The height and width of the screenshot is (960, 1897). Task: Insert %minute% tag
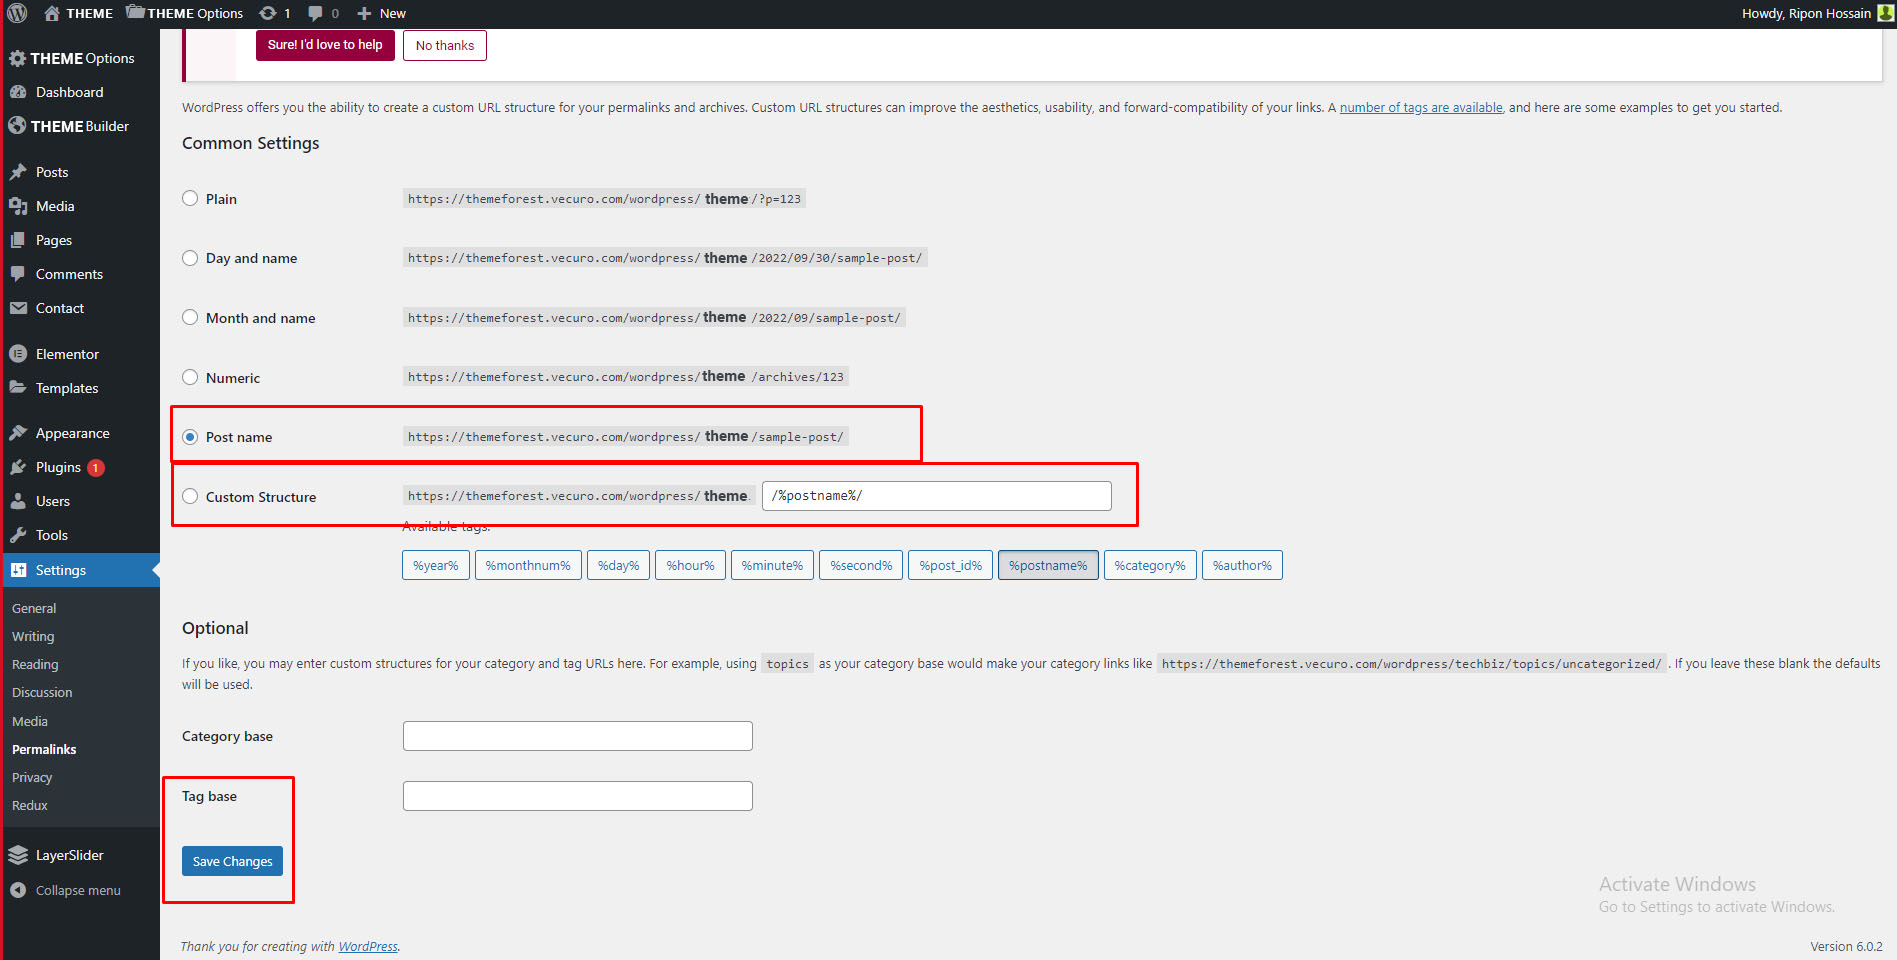coord(772,565)
